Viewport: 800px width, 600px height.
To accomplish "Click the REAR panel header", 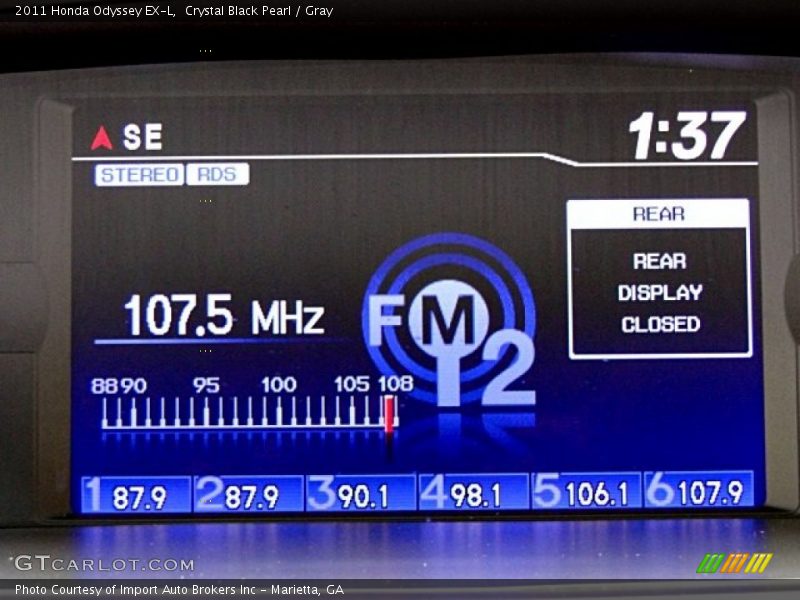I will [658, 214].
